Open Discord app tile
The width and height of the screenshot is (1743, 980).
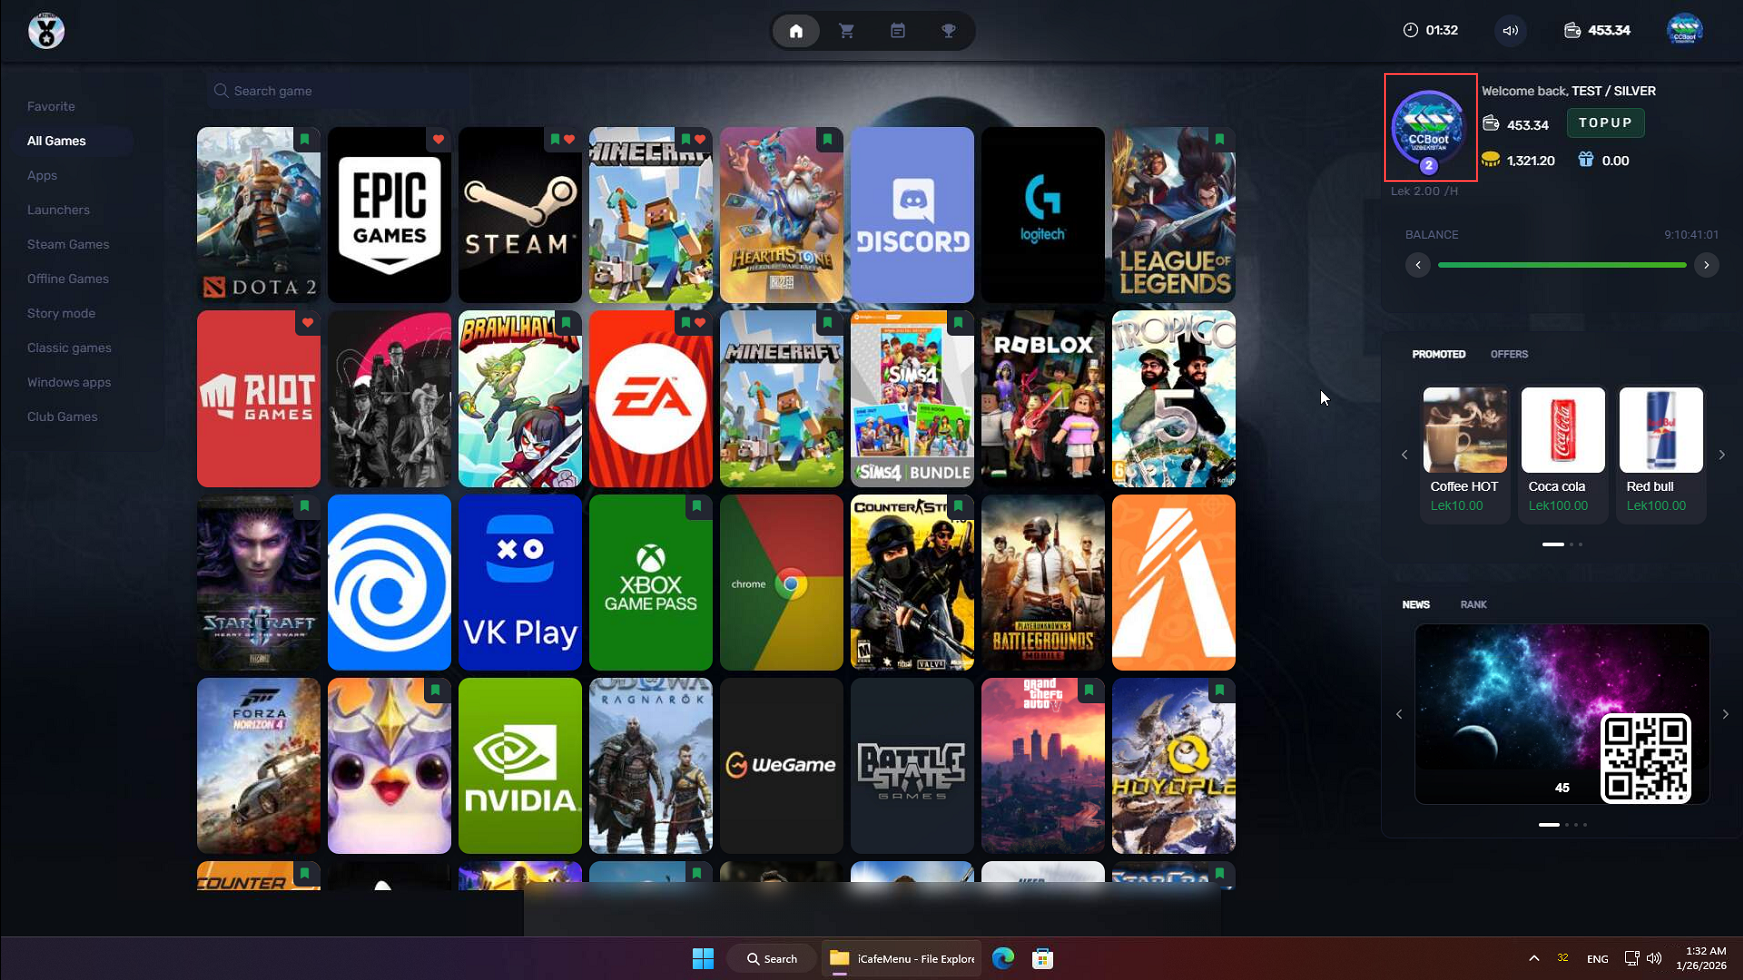[912, 215]
